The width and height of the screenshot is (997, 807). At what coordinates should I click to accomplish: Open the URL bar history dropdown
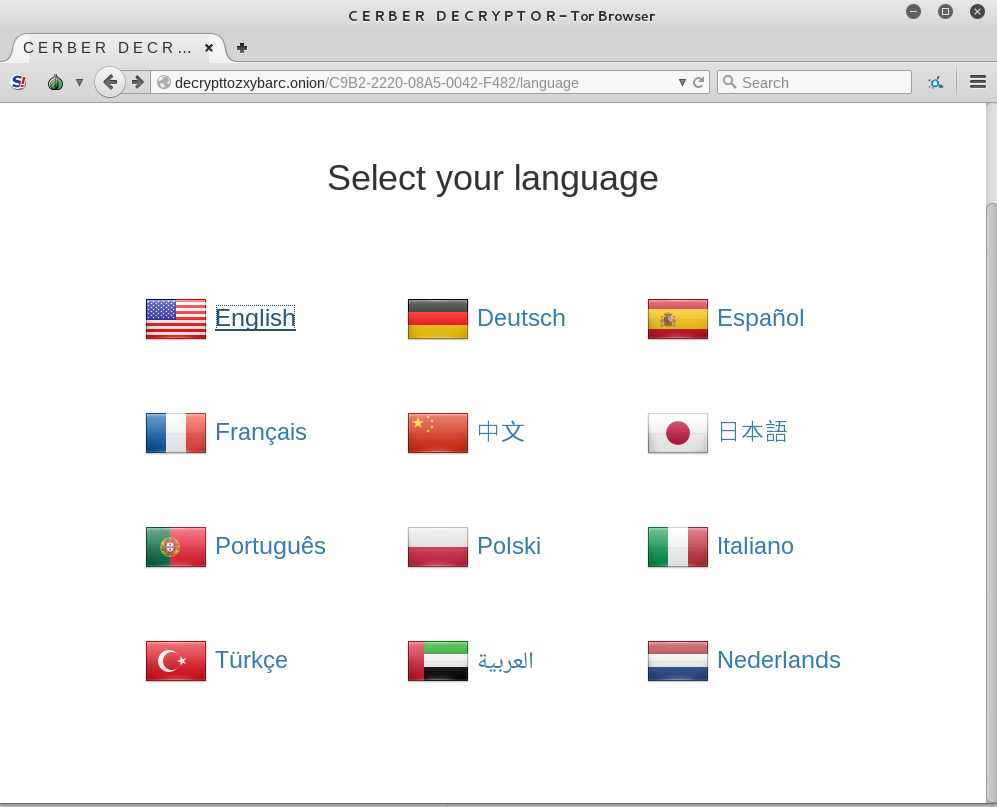[682, 82]
